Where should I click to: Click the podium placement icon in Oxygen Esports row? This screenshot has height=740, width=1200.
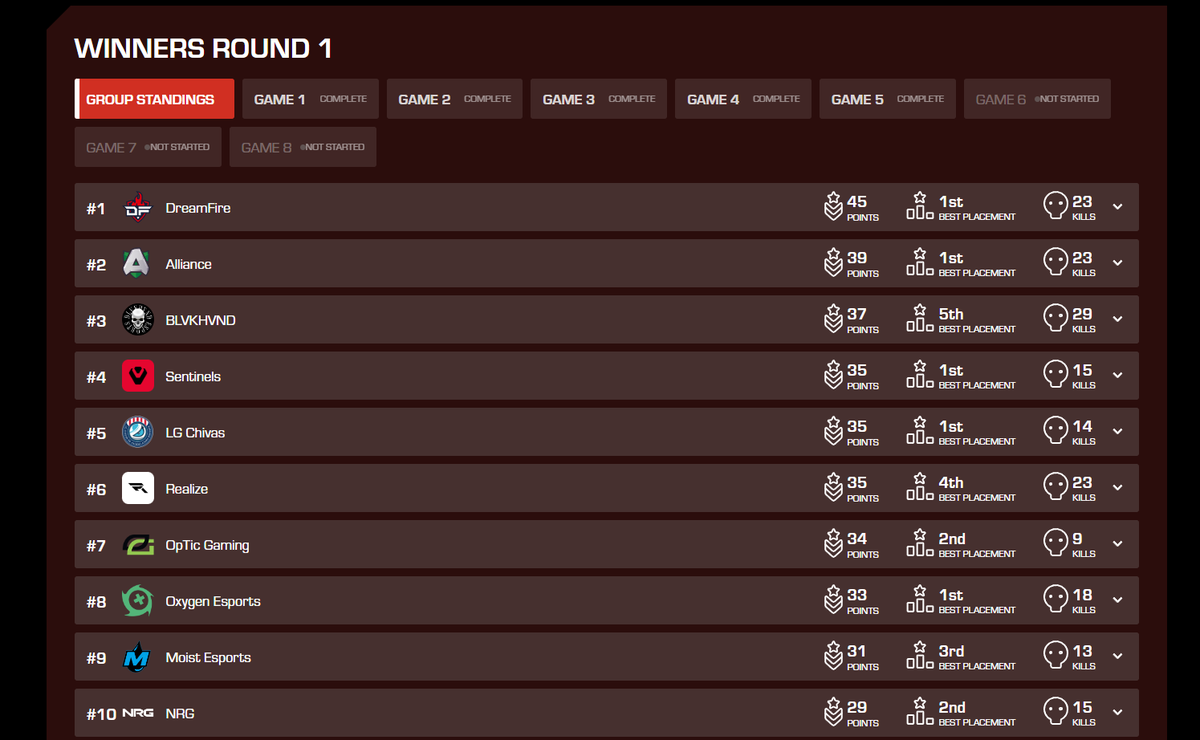point(920,600)
